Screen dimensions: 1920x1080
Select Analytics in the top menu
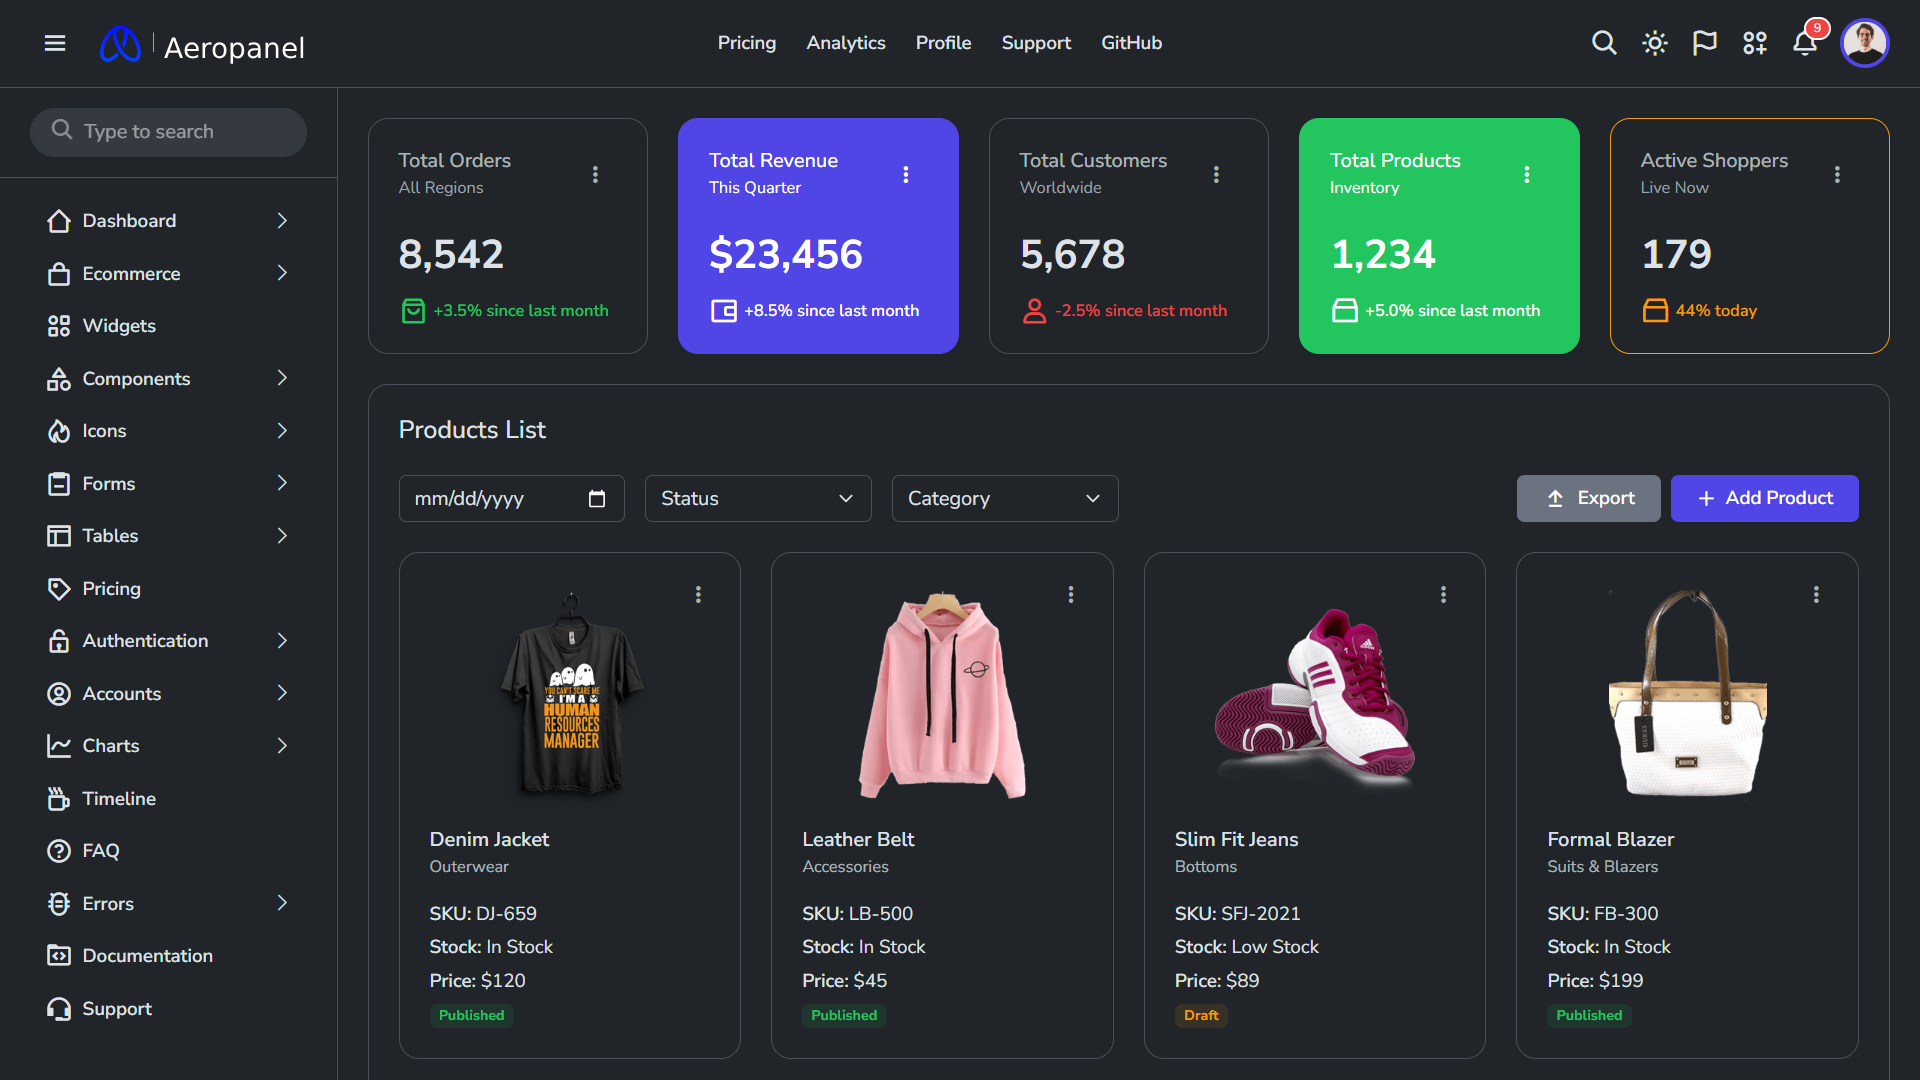845,43
